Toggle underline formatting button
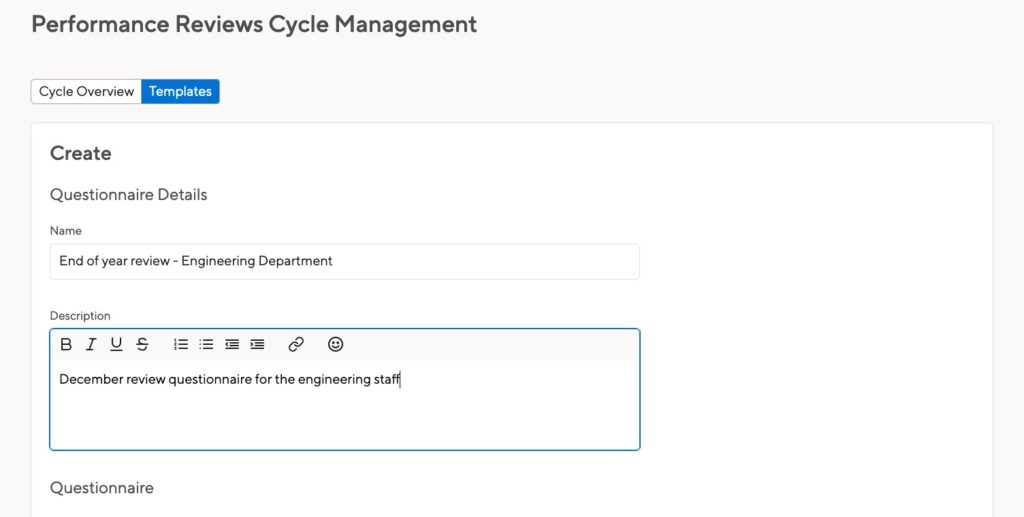The width and height of the screenshot is (1024, 517). click(116, 345)
